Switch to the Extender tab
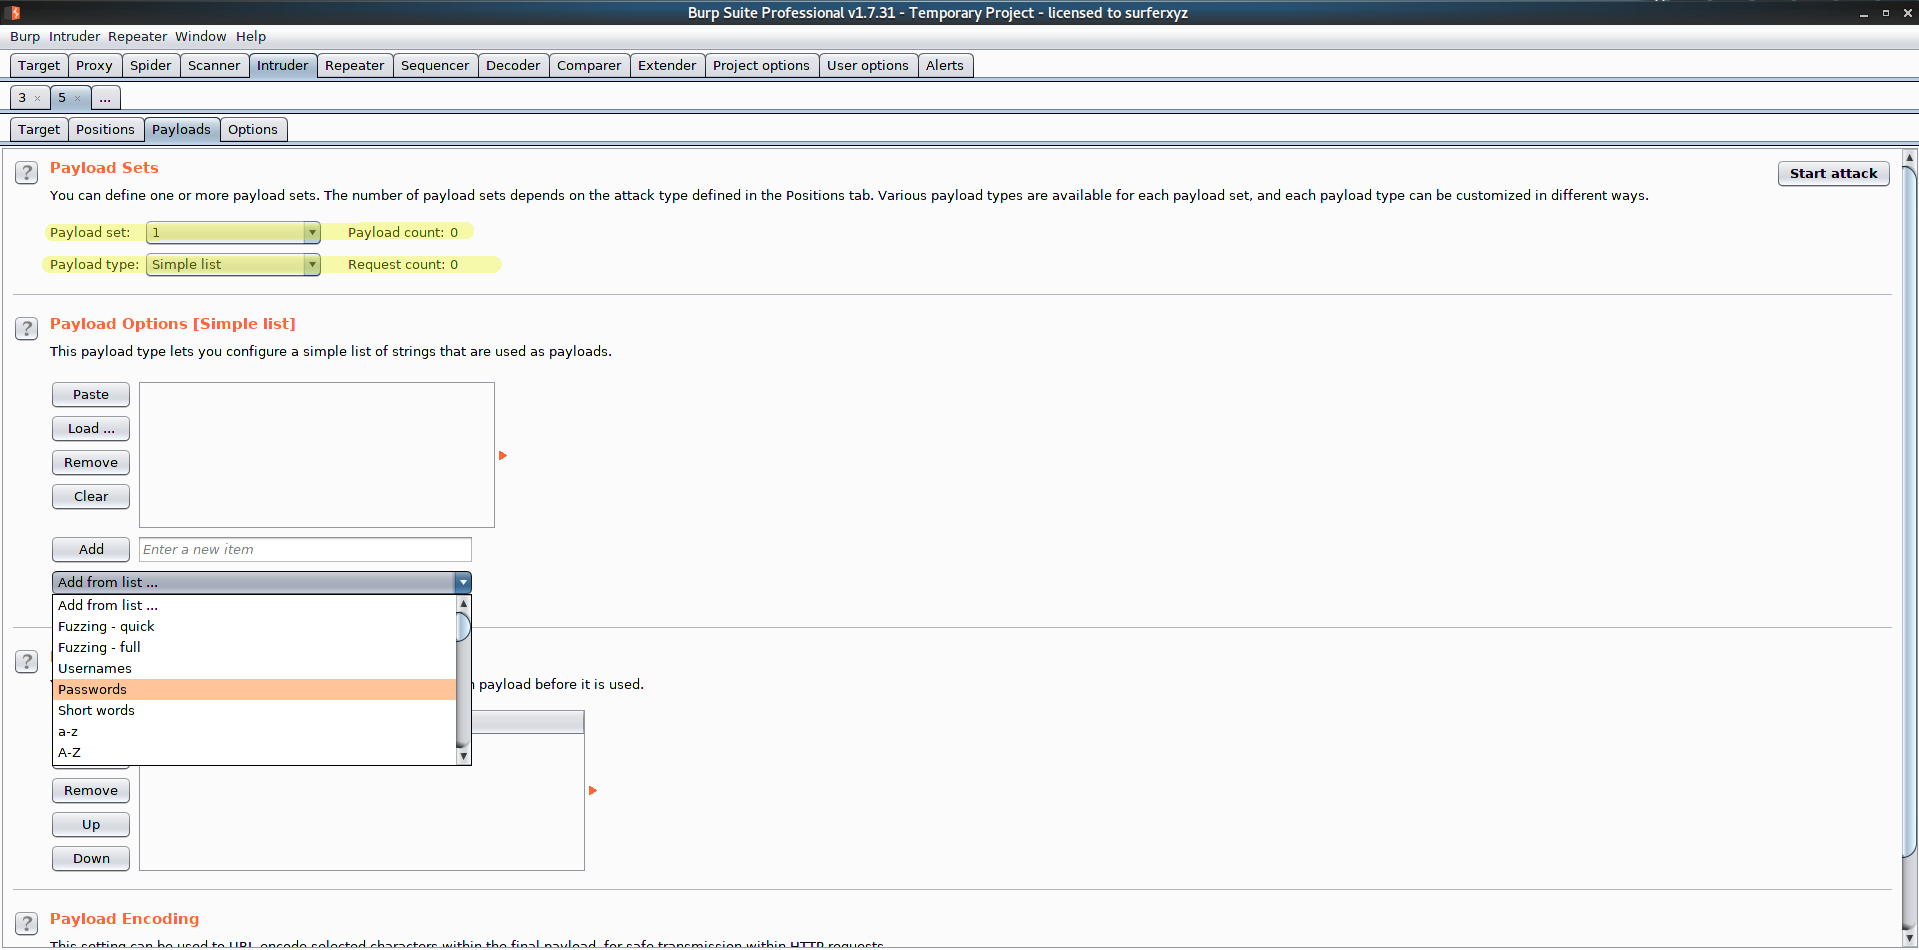Viewport: 1919px width, 950px height. pyautogui.click(x=667, y=65)
